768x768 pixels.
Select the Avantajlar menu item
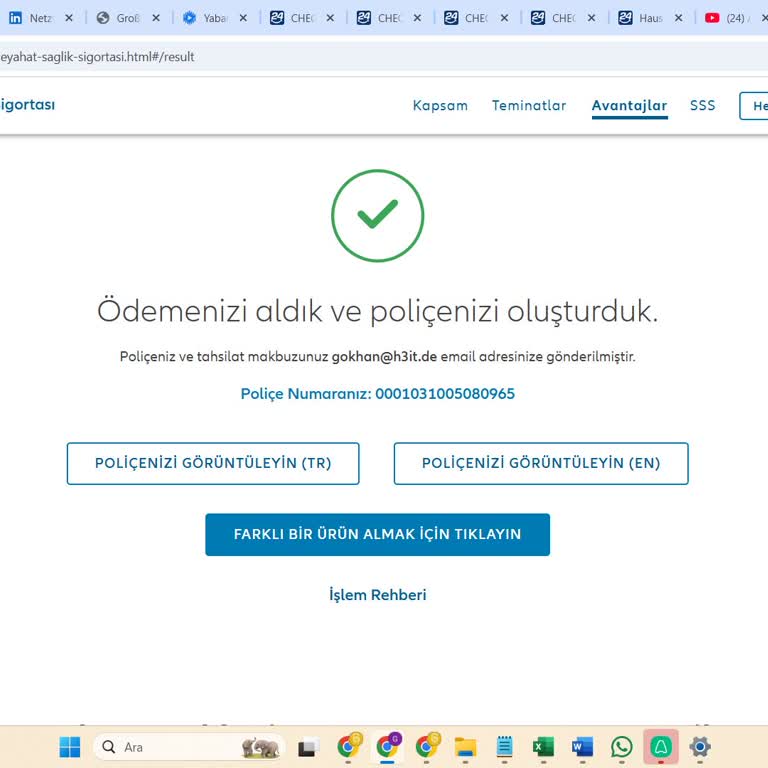[629, 106]
